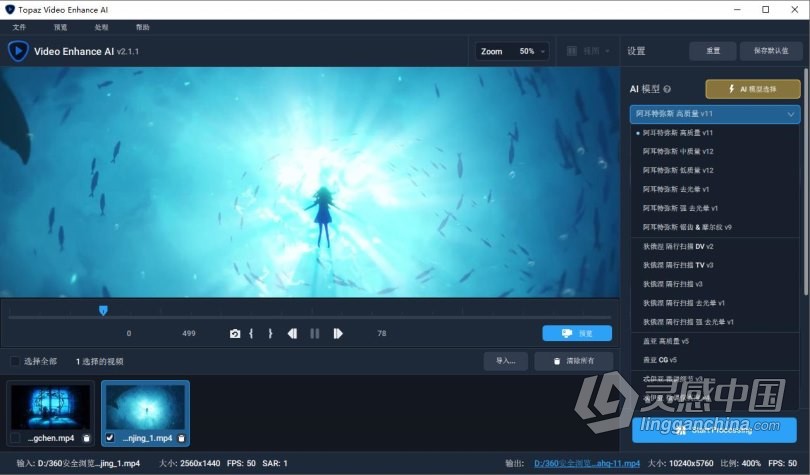
Task: Select the 阿耳特弥斯 高质量 v11 list option
Action: pyautogui.click(x=715, y=133)
